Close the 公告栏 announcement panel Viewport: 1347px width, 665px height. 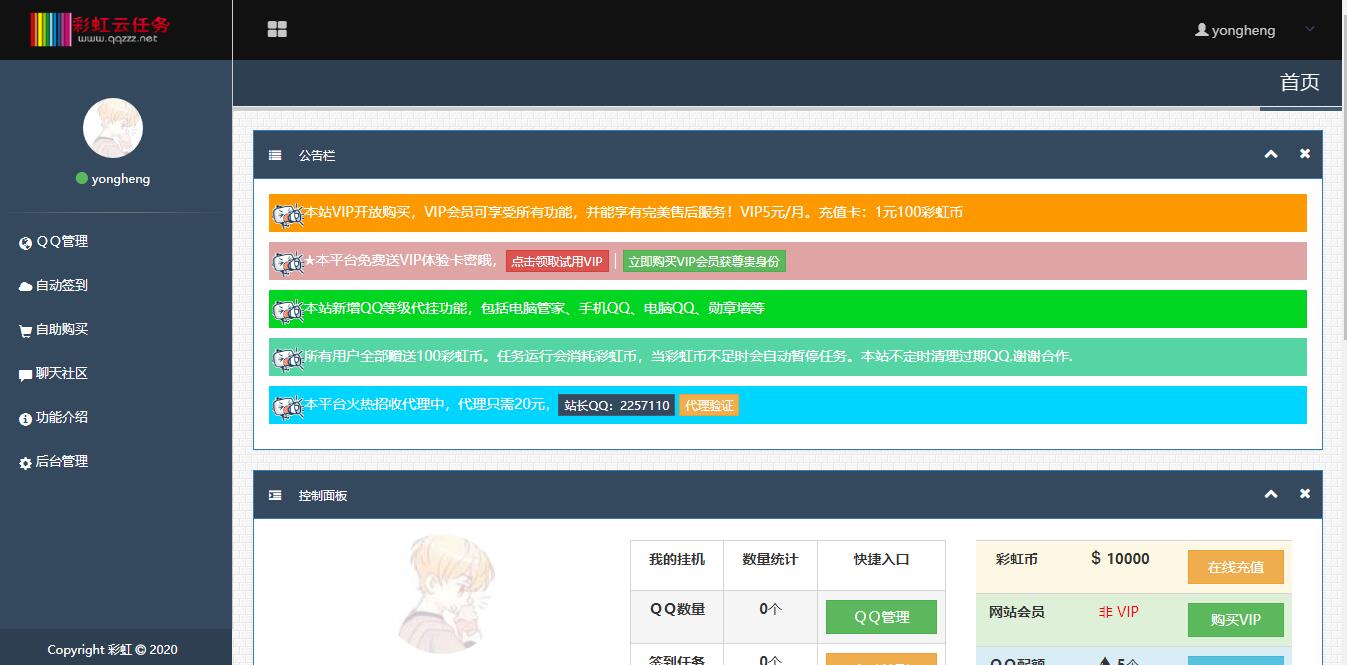click(x=1304, y=154)
